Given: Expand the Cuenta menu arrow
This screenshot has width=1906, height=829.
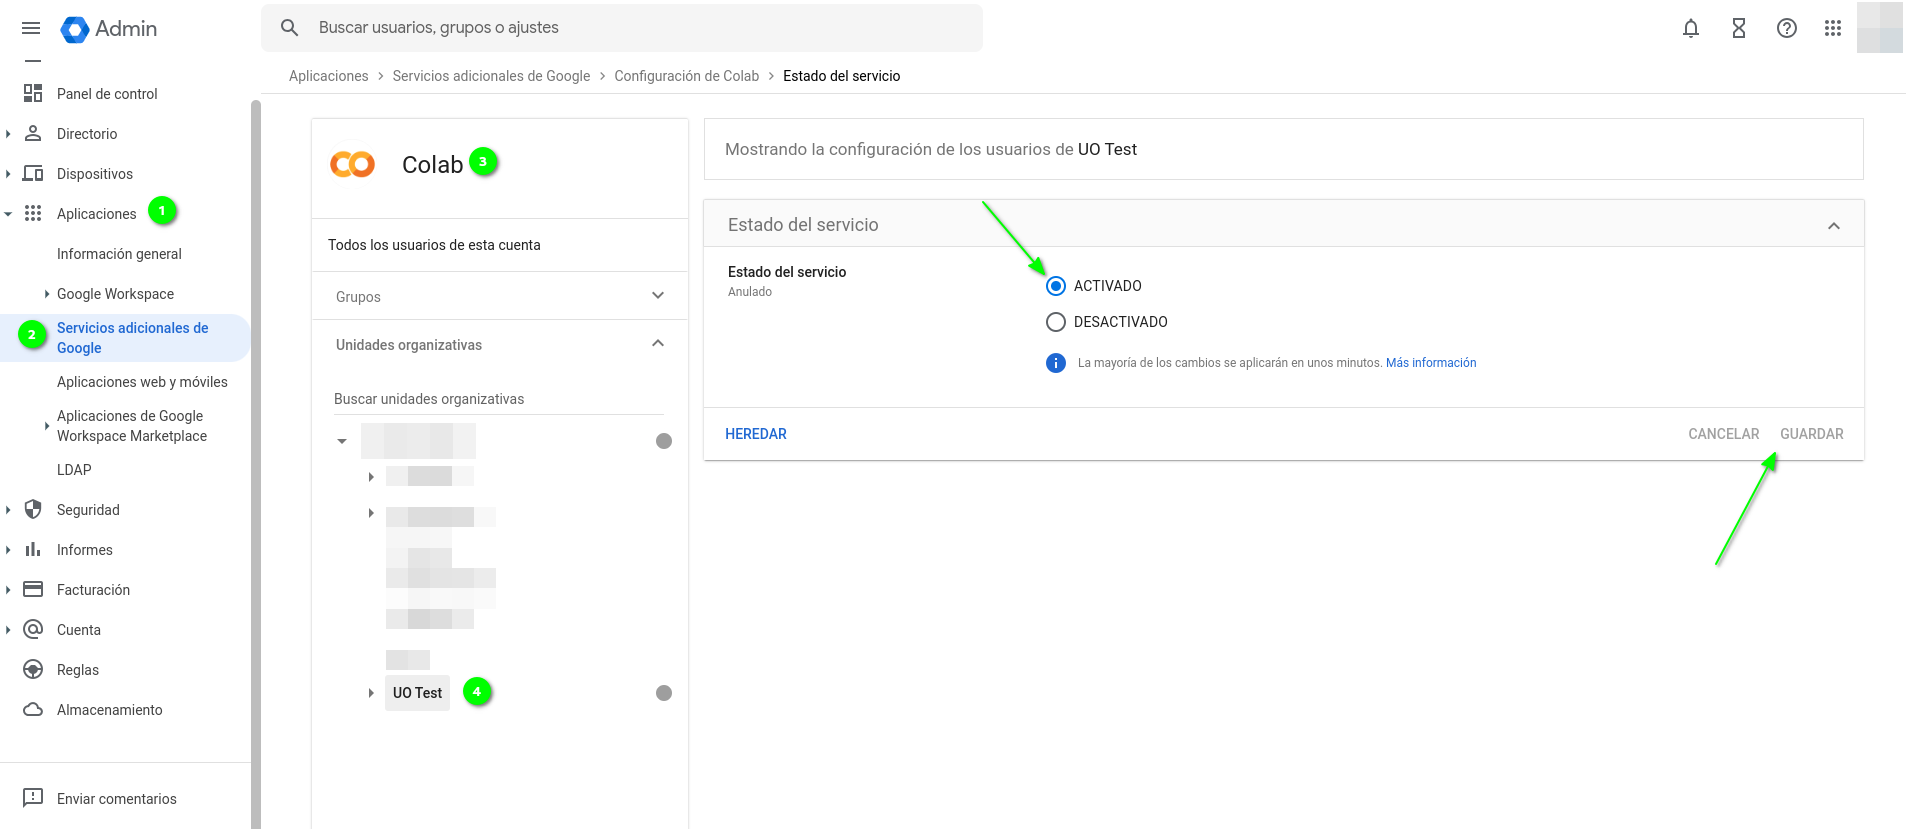Looking at the screenshot, I should (x=8, y=629).
